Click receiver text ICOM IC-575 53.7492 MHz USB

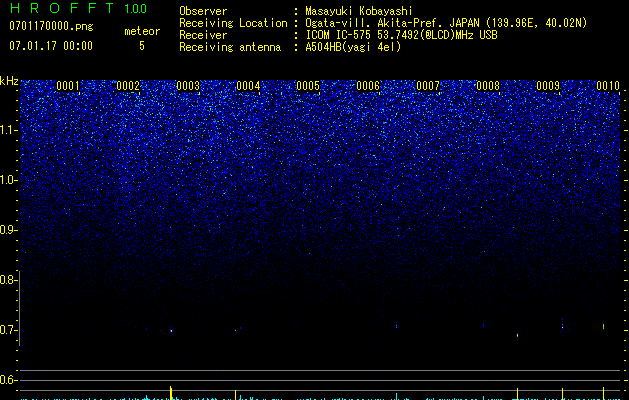[x=401, y=35]
